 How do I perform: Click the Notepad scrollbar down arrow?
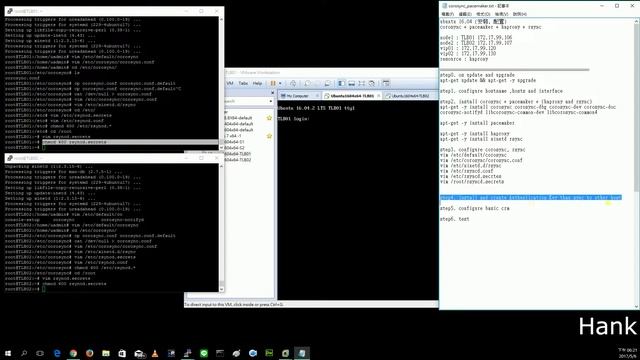pos(637,307)
